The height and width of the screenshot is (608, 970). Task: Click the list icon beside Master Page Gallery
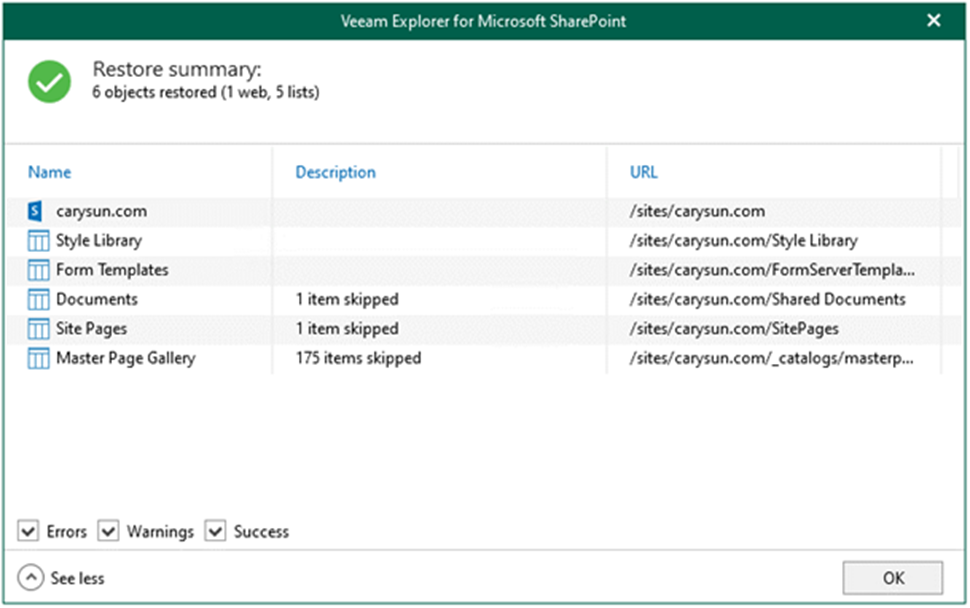tap(38, 358)
